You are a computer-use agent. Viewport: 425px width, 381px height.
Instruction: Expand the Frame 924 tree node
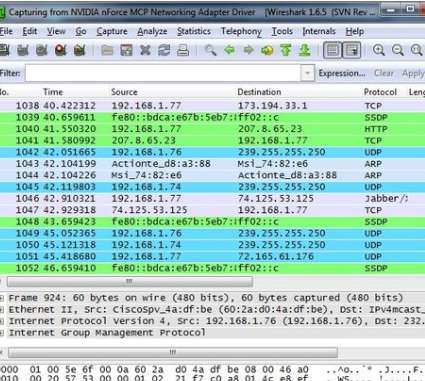click(2, 298)
